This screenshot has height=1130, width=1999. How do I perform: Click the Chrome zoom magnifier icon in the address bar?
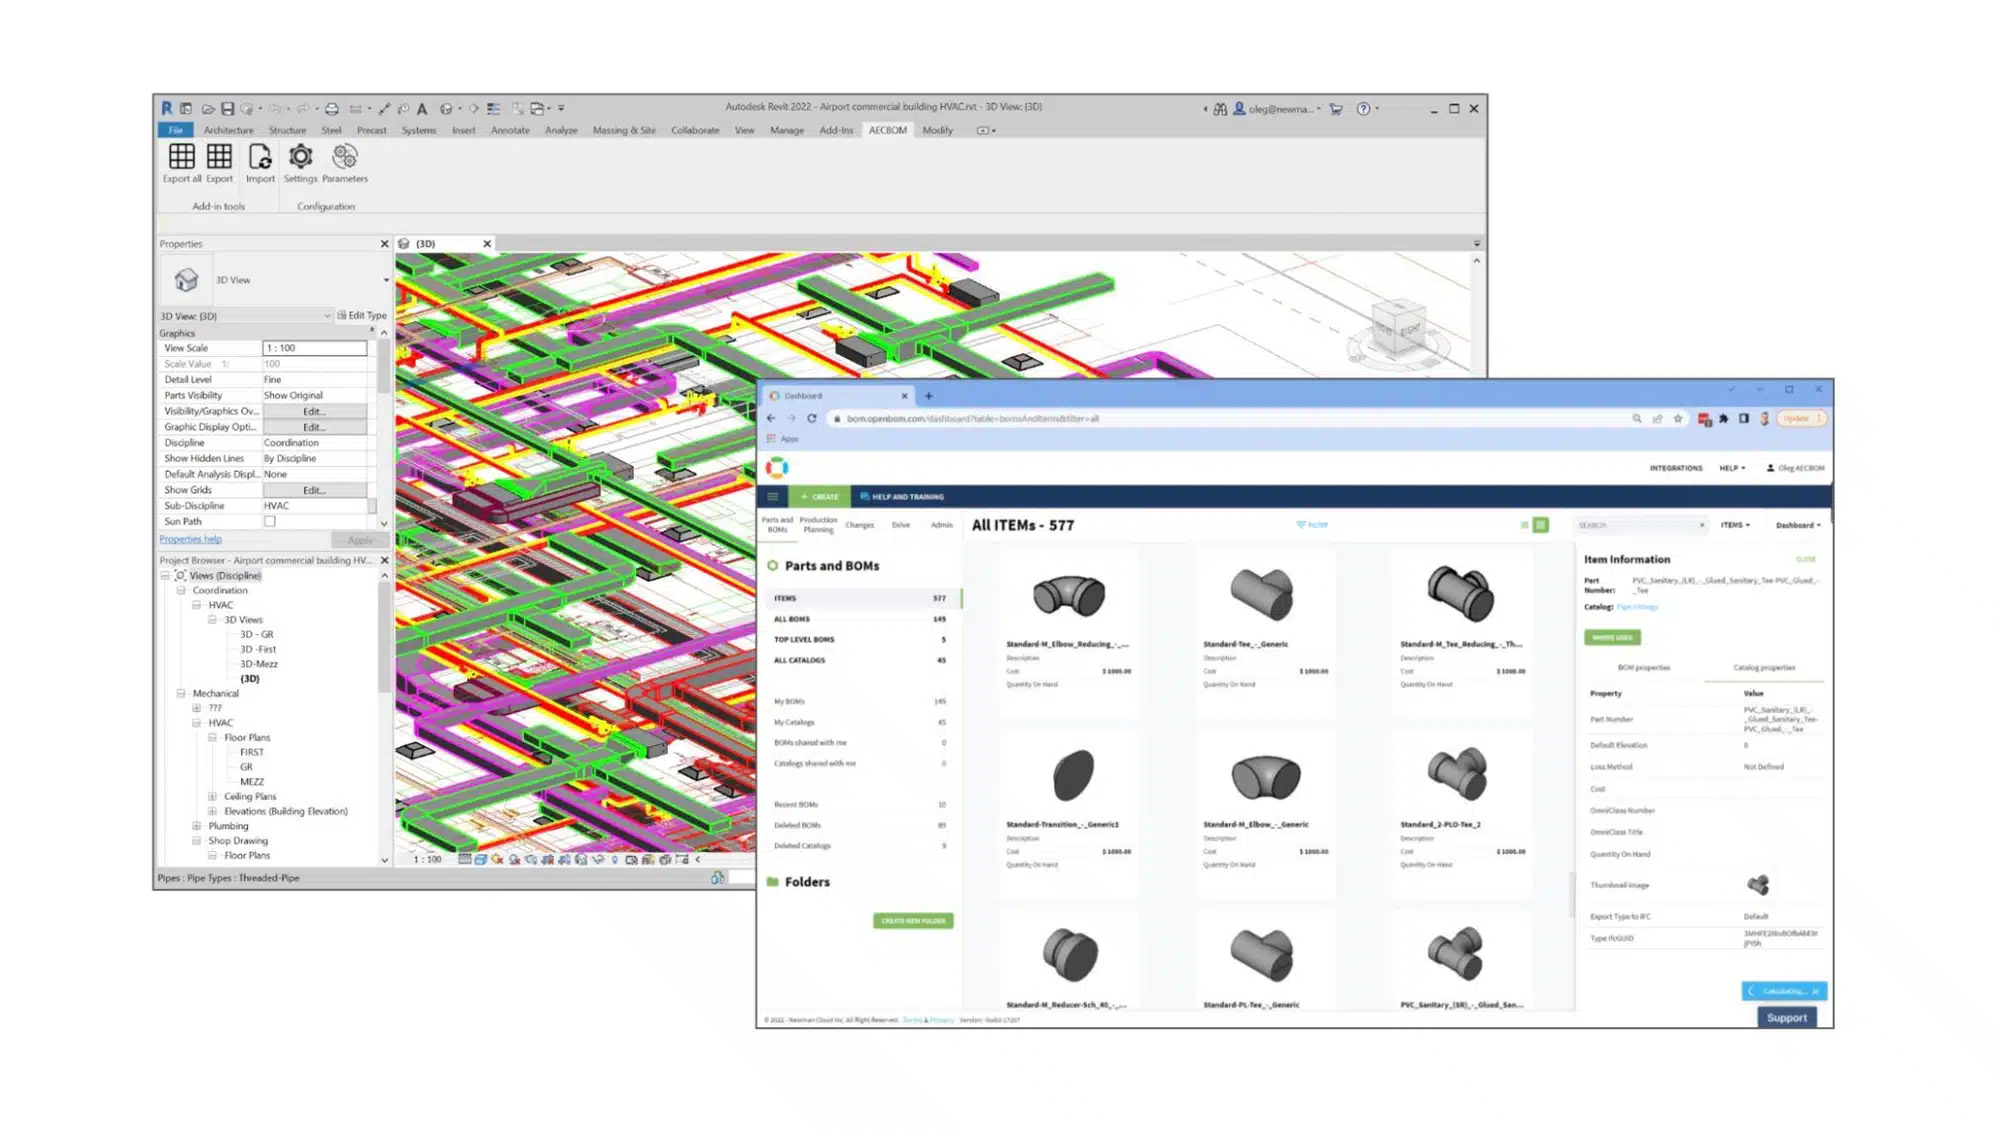(x=1637, y=419)
